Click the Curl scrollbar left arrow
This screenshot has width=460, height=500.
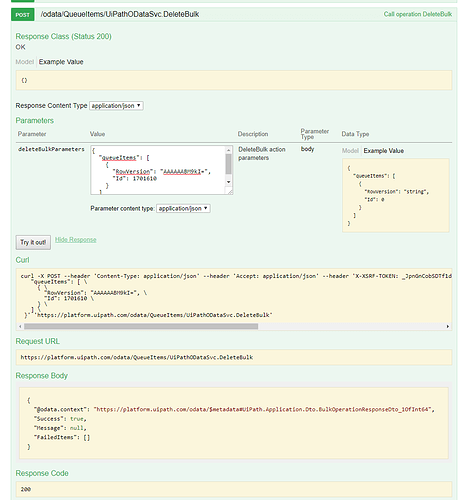click(20, 326)
